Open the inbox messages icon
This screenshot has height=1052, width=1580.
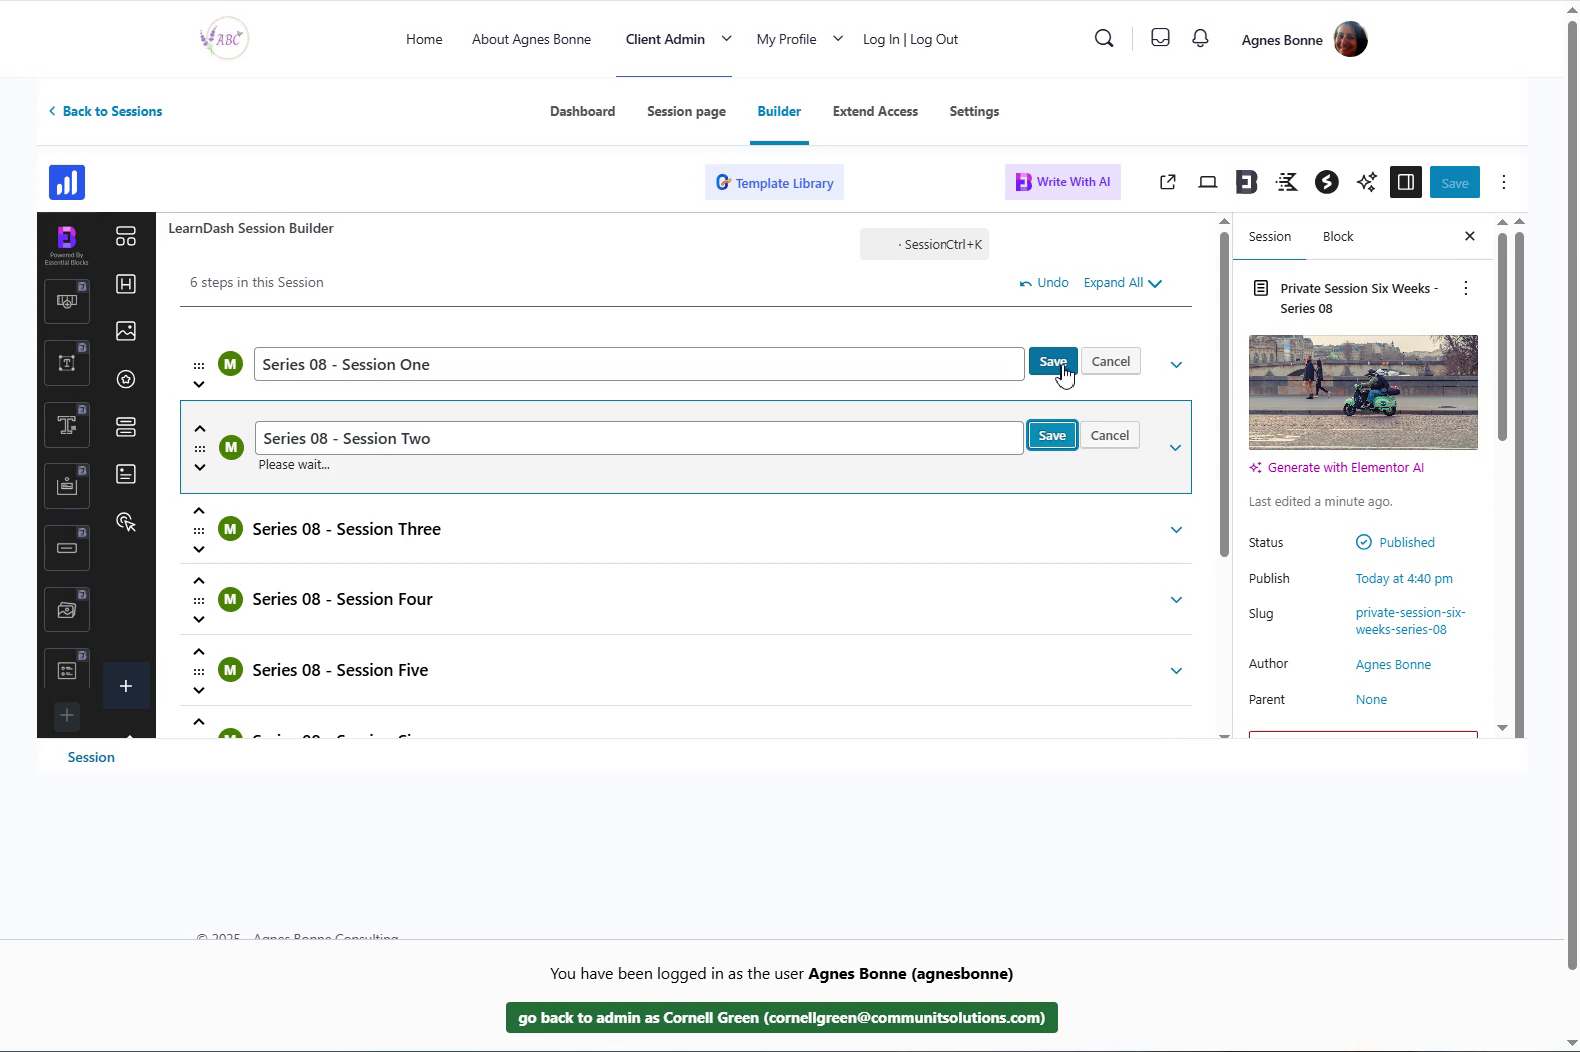(x=1160, y=39)
